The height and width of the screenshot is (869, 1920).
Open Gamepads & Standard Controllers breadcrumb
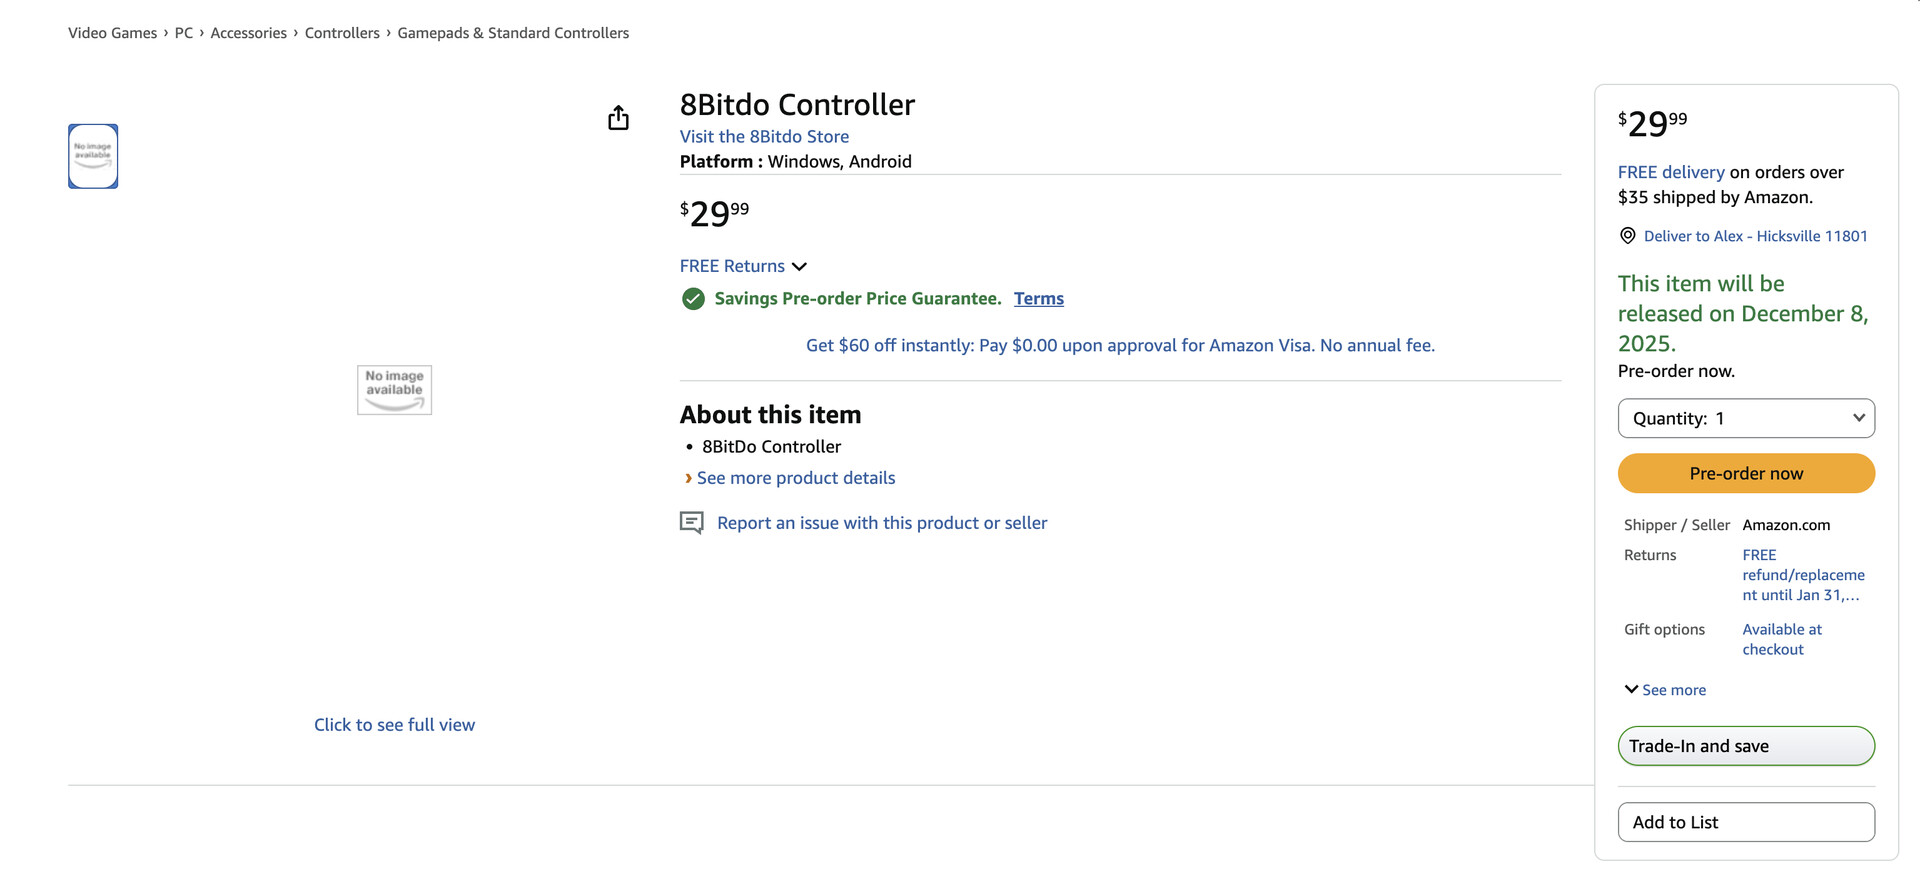click(513, 33)
